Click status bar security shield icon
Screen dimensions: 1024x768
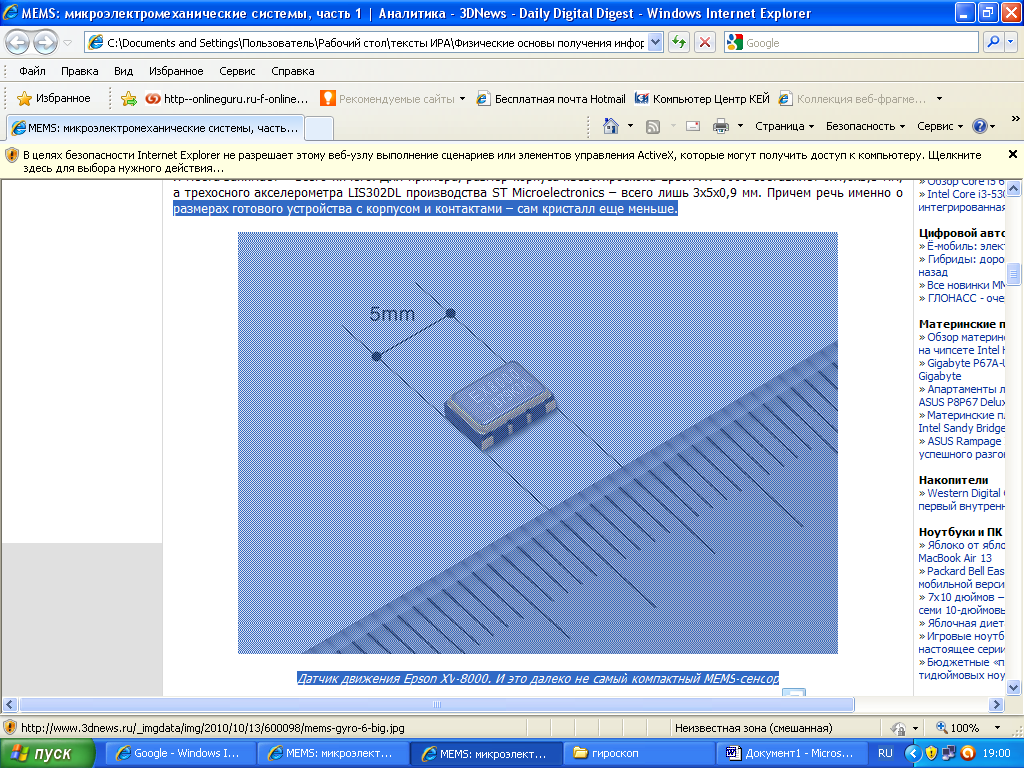coord(10,728)
